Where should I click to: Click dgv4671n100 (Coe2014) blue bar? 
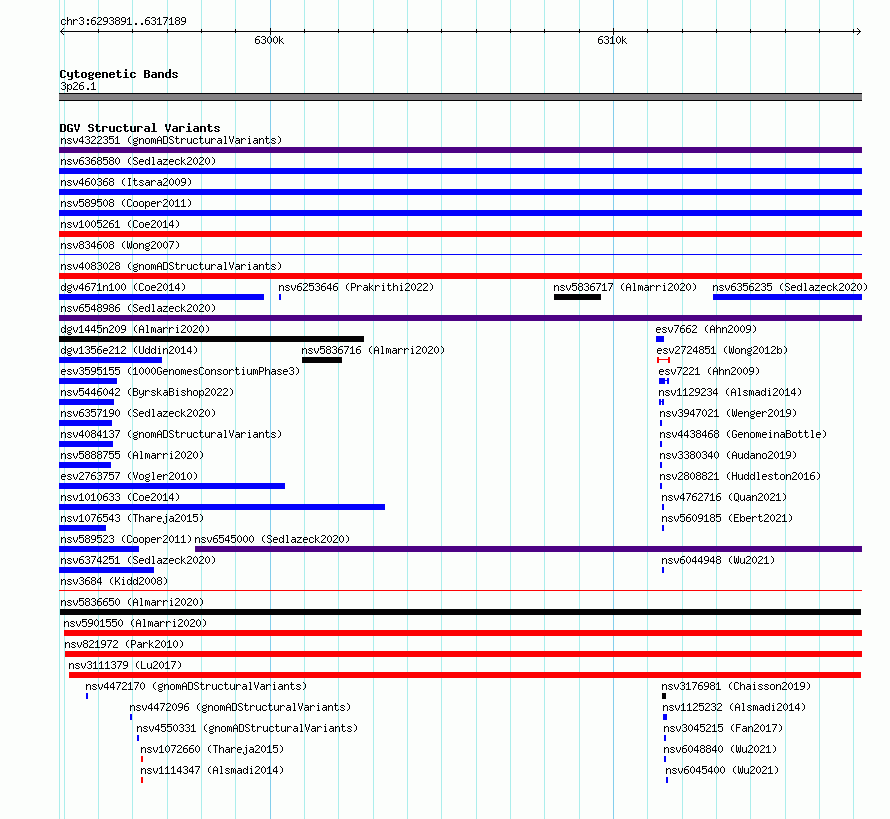point(161,297)
